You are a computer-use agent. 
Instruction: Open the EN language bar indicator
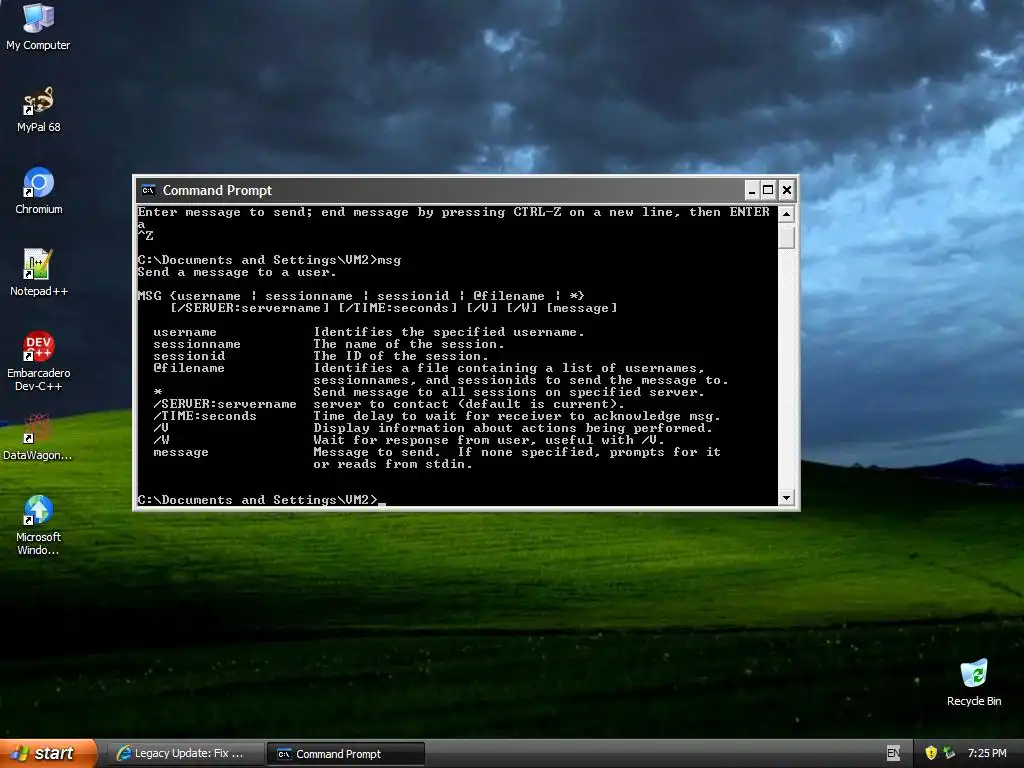tap(893, 754)
